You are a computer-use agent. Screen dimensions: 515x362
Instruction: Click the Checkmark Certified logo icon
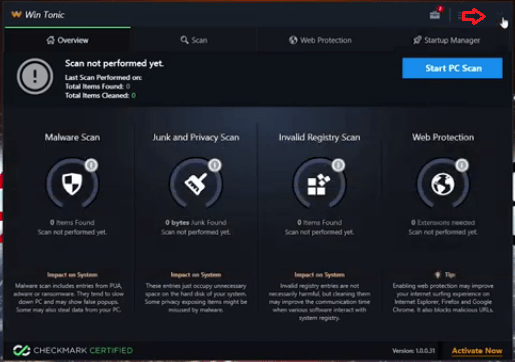(x=21, y=350)
